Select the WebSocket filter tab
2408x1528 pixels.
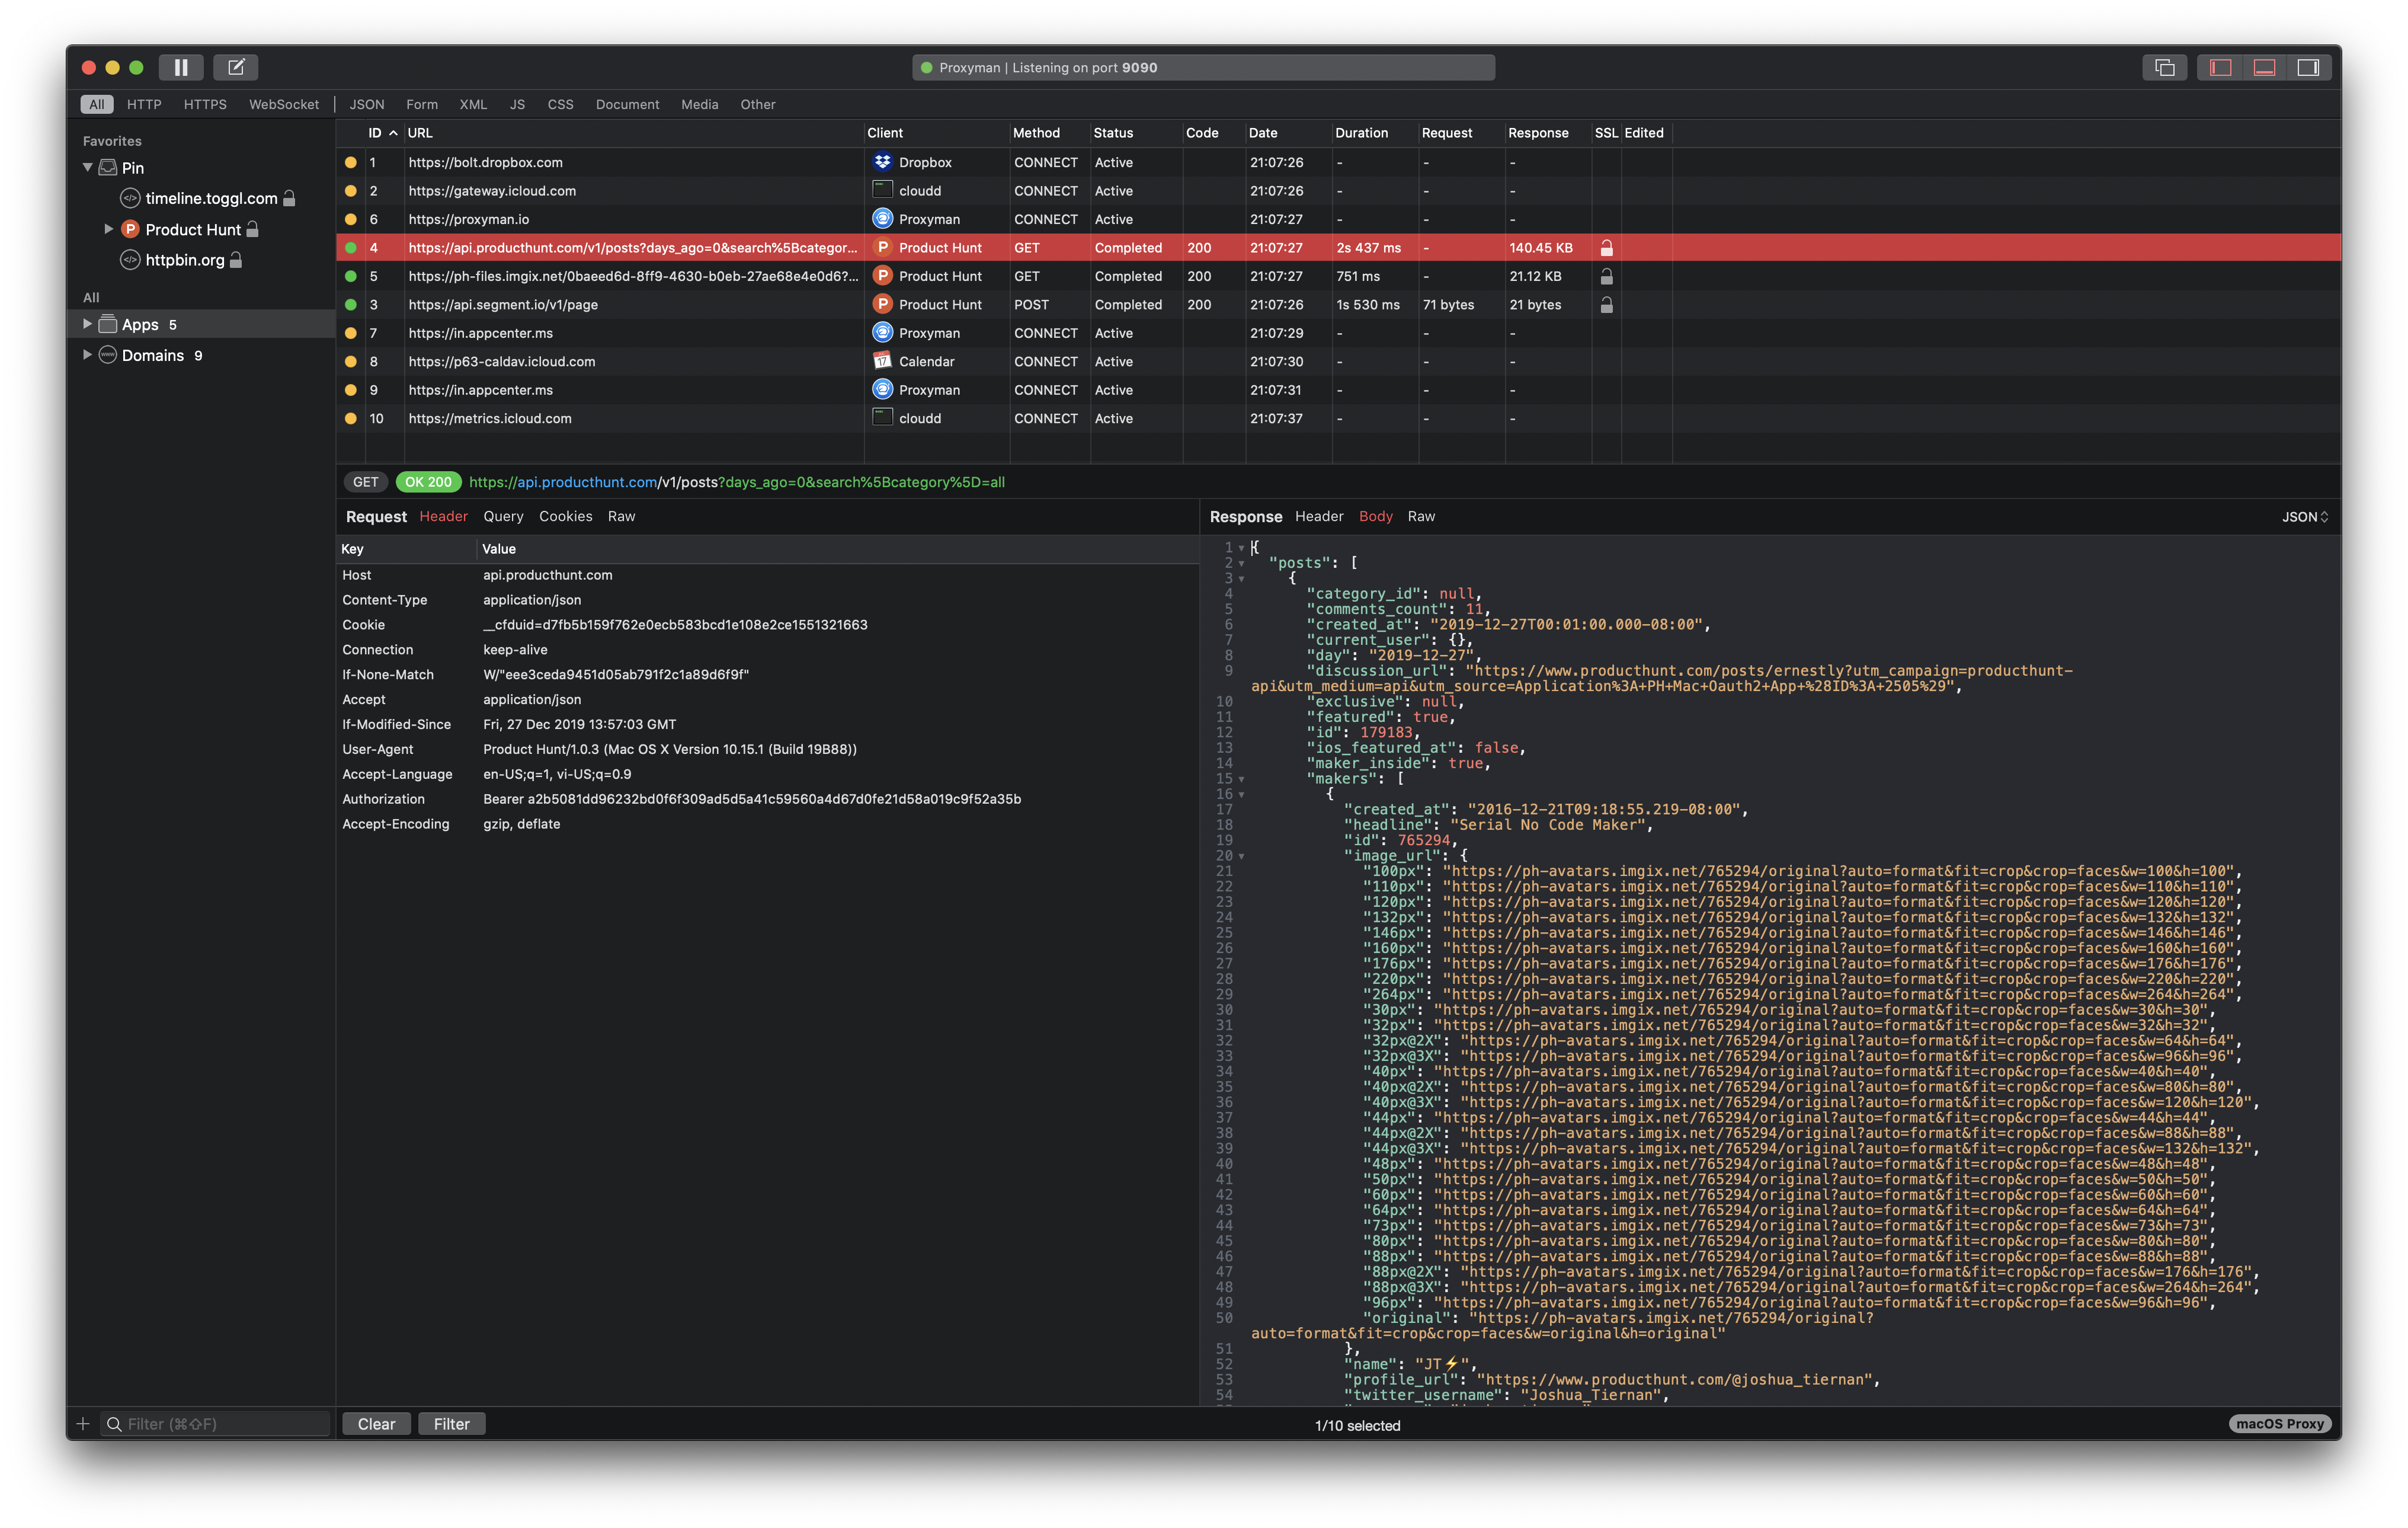(284, 104)
